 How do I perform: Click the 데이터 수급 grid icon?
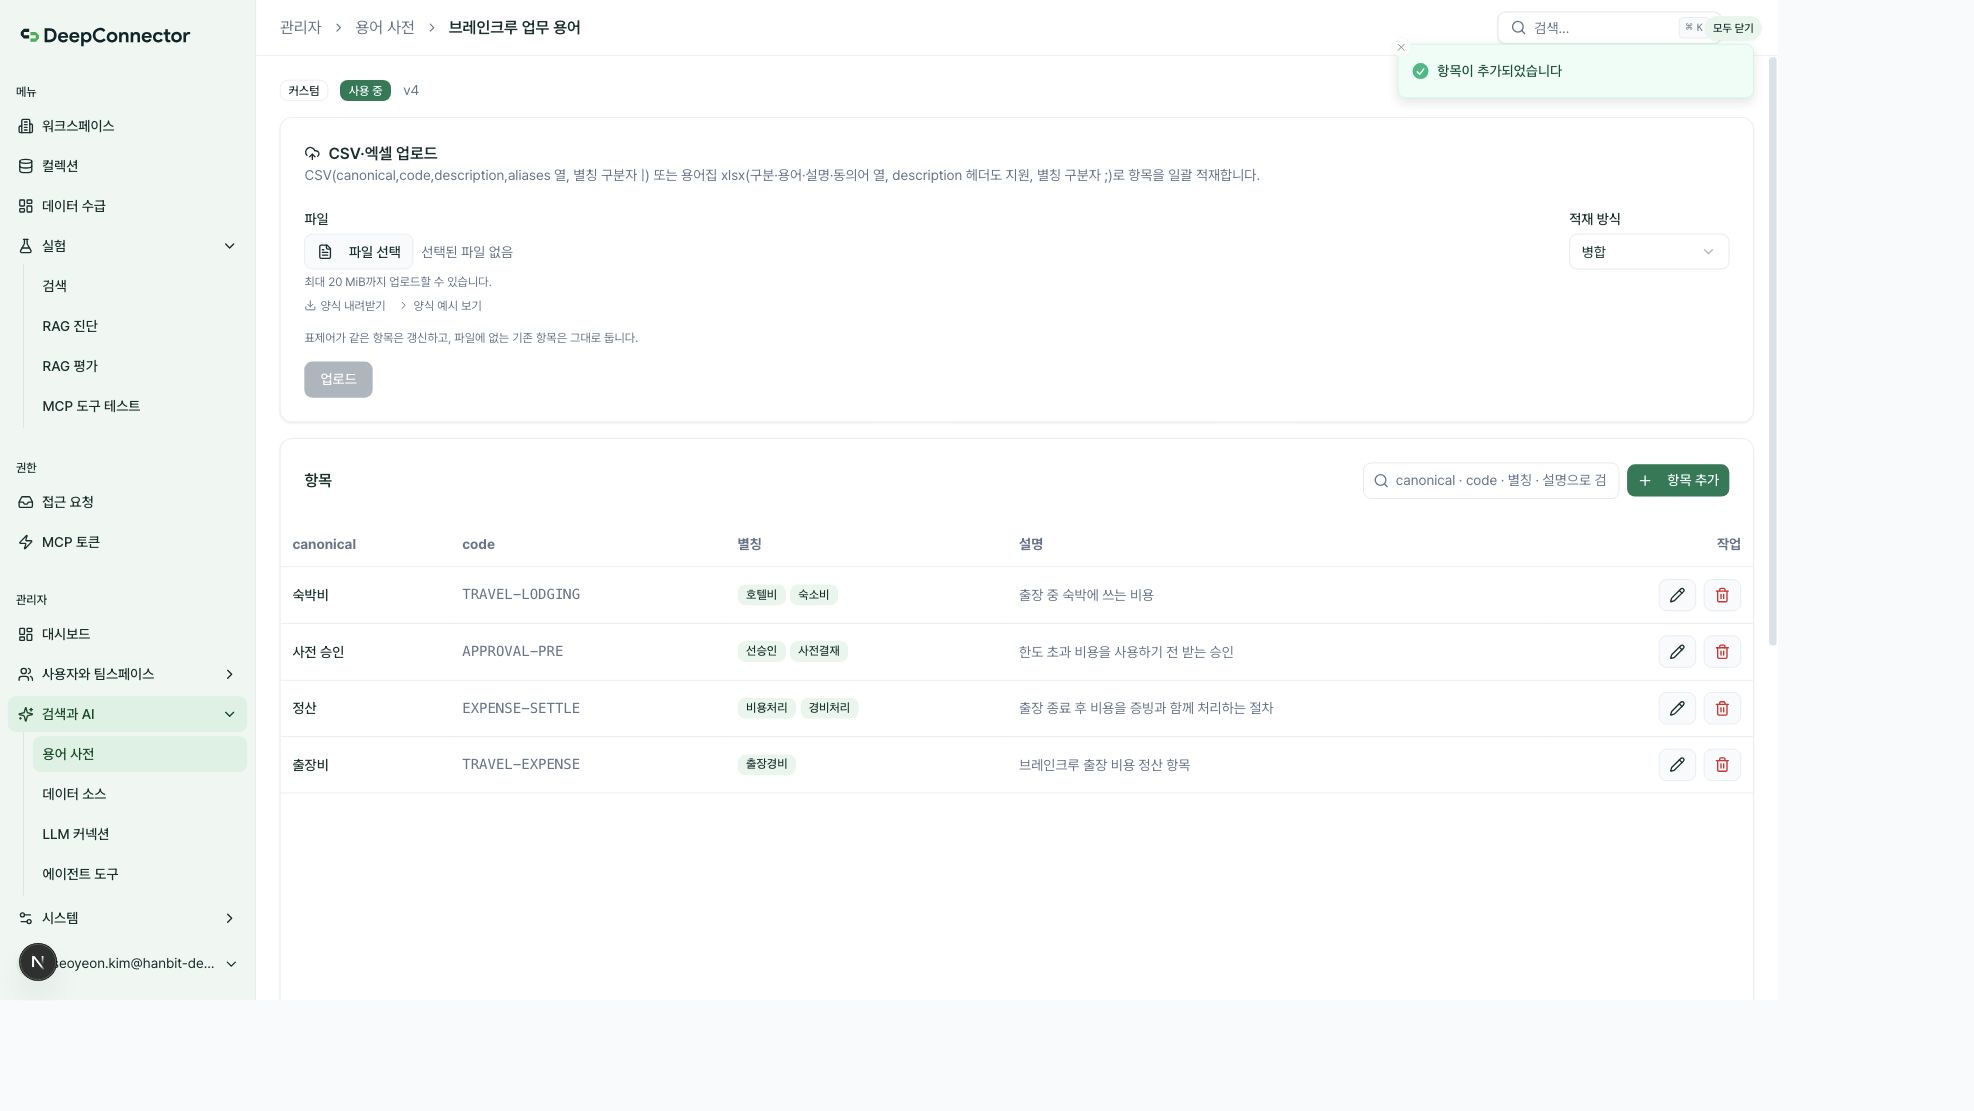26,206
